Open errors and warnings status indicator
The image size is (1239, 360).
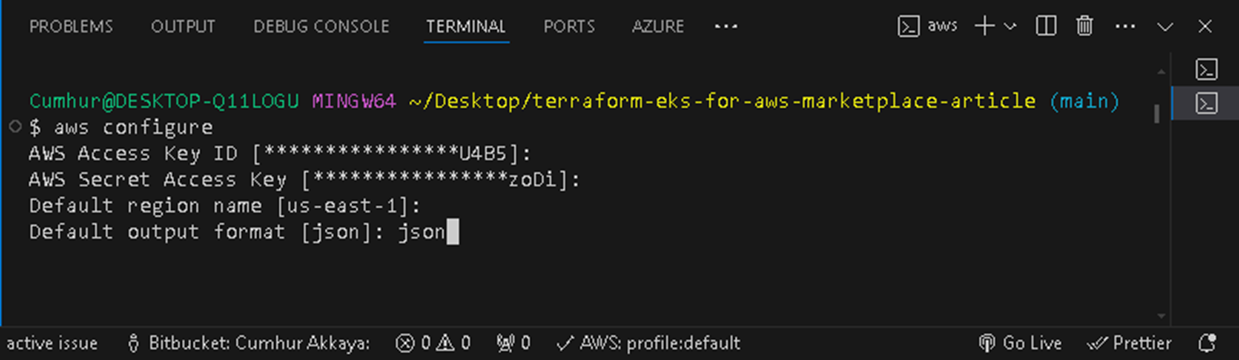433,343
